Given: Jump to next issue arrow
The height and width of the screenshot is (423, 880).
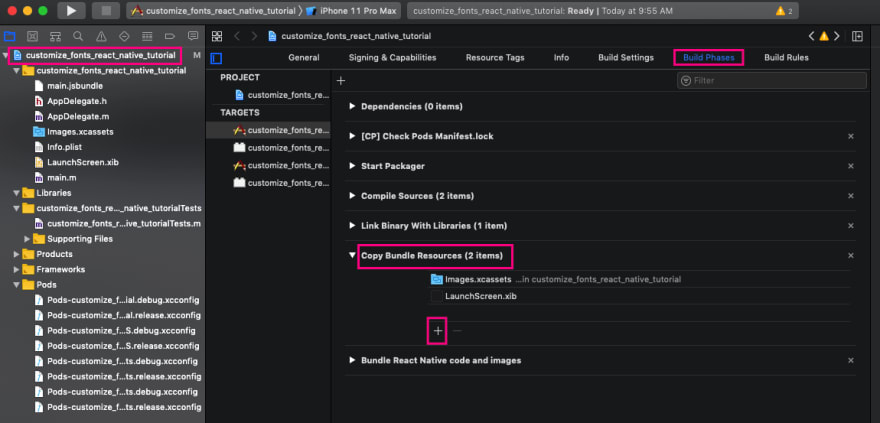Looking at the screenshot, I should [x=837, y=36].
